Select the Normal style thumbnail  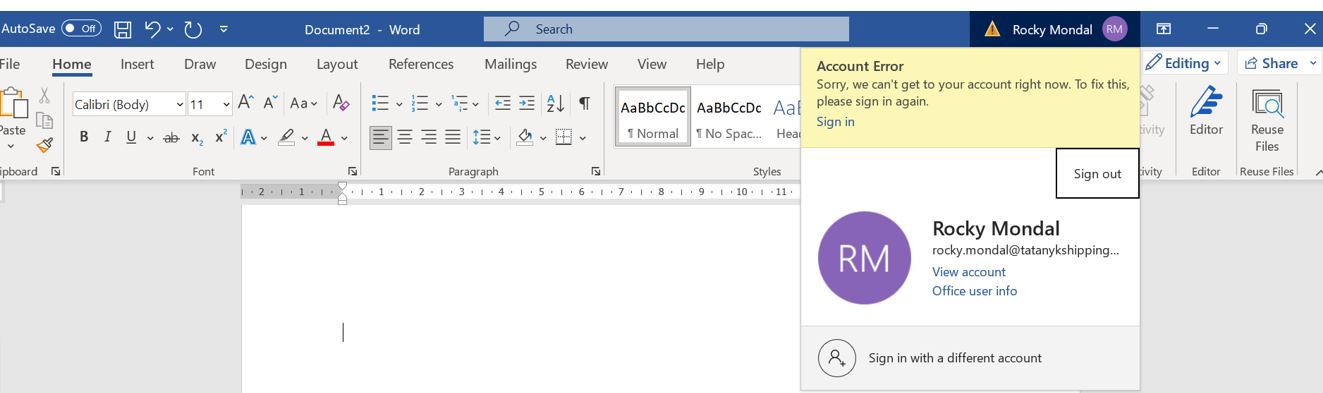tap(652, 116)
